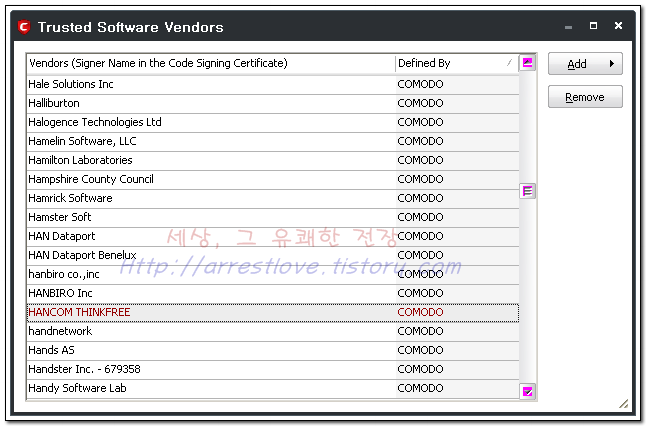Minimize the Trusted Software Vendors window

569,27
